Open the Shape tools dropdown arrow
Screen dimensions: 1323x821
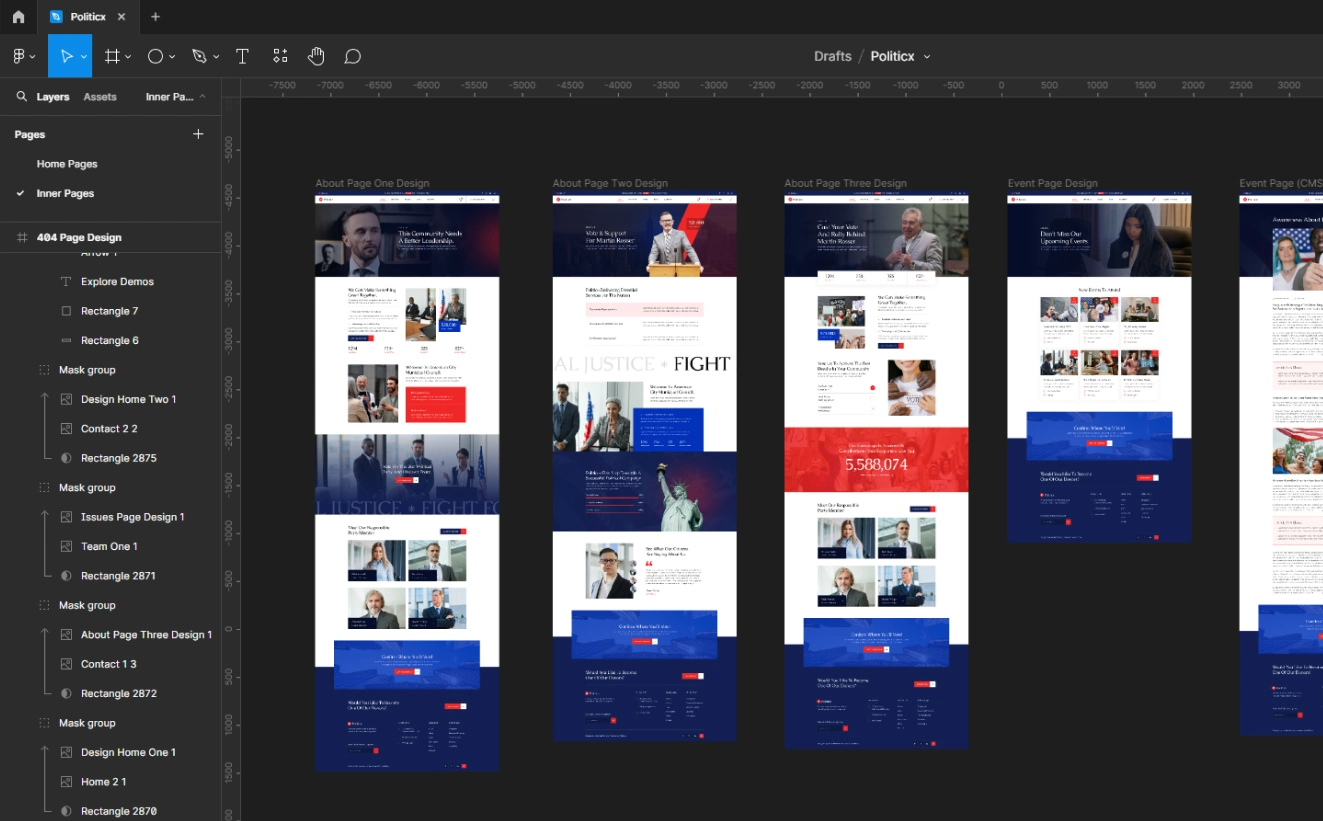pyautogui.click(x=170, y=56)
